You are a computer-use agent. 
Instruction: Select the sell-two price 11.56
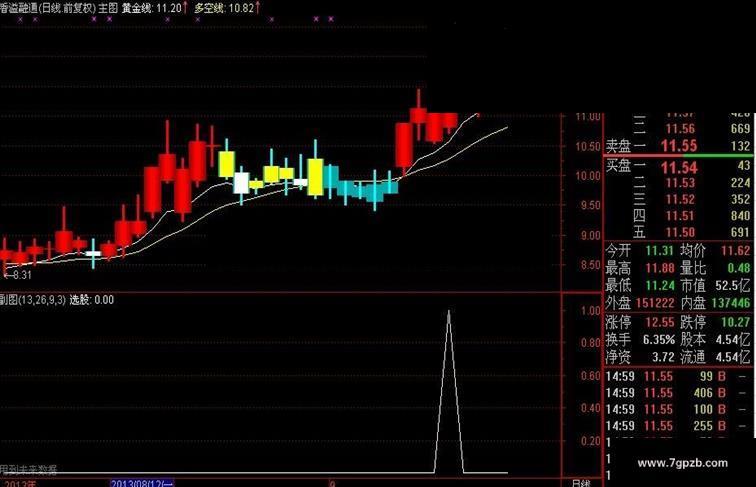[680, 129]
